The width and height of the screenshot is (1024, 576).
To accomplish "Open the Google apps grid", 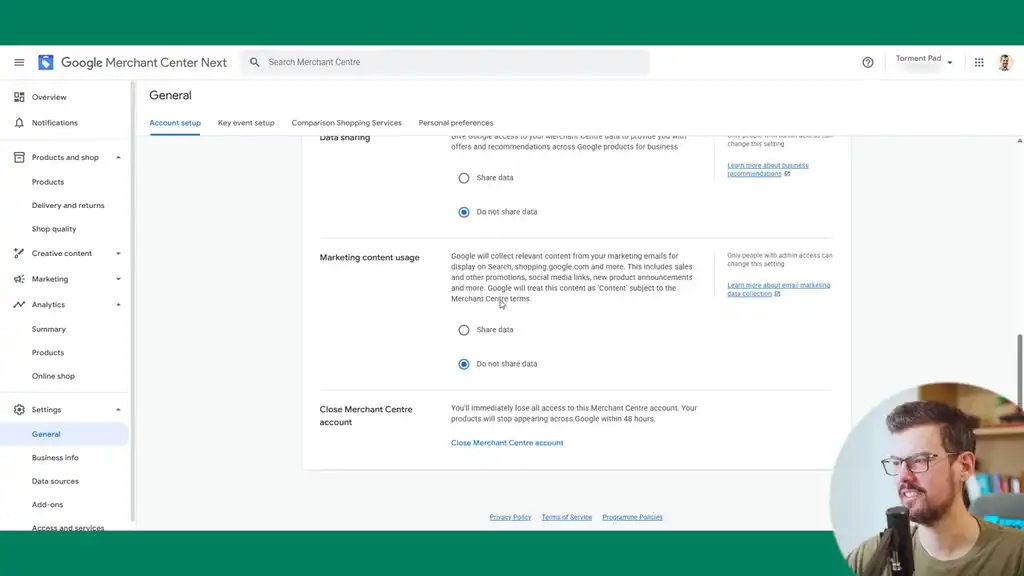I will point(979,62).
